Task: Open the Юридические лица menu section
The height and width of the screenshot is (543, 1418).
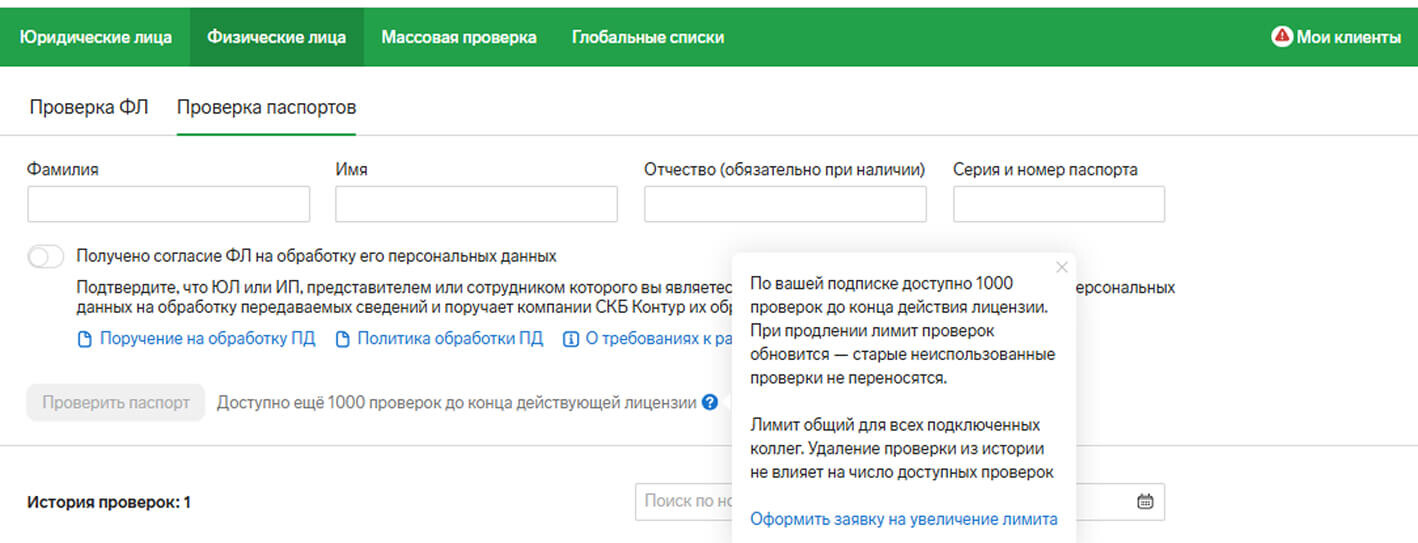Action: tap(96, 37)
